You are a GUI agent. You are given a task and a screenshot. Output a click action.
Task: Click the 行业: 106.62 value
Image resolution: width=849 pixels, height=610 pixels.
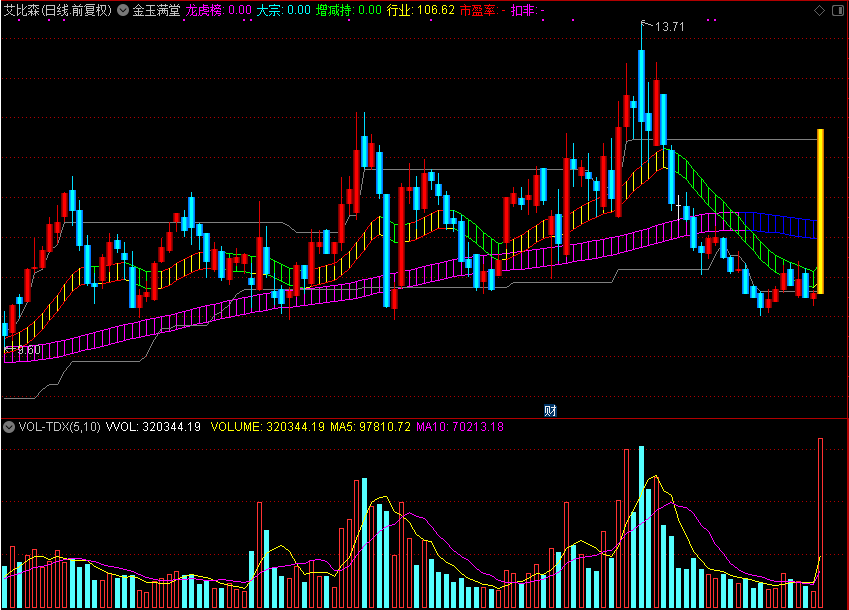[x=421, y=10]
